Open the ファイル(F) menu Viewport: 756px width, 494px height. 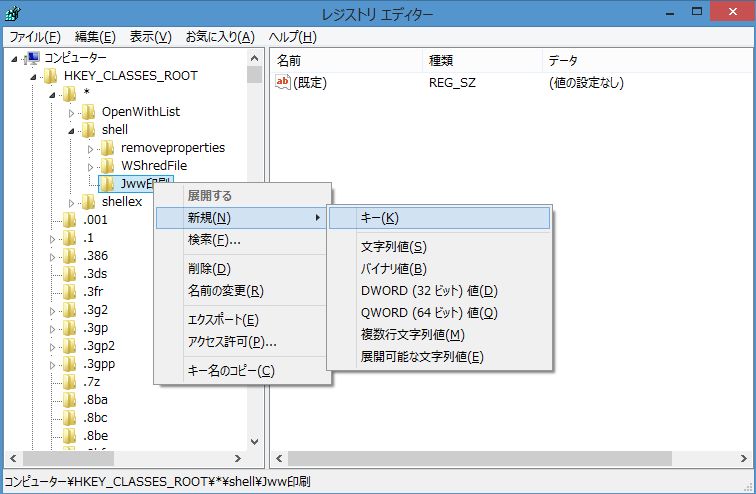35,37
